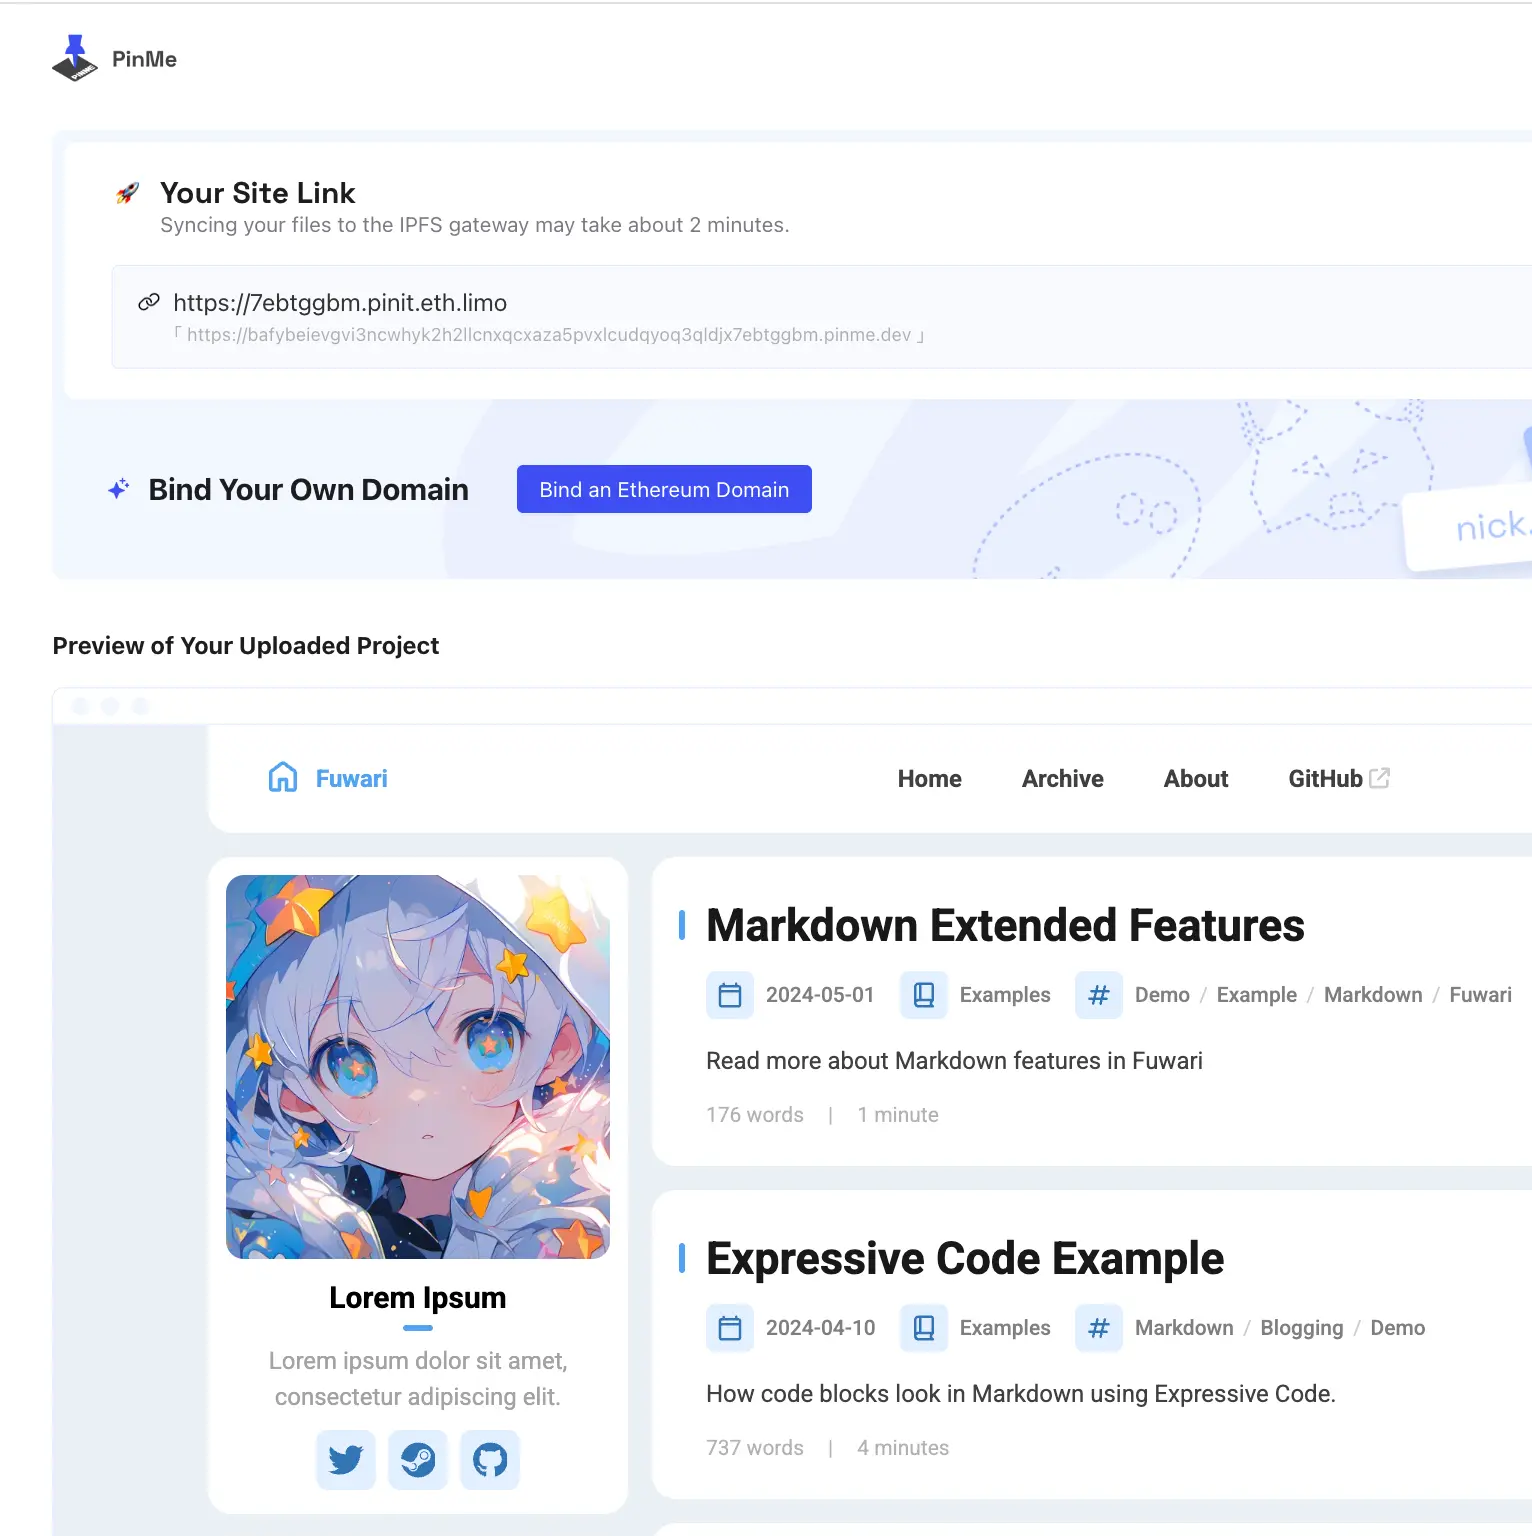1532x1536 pixels.
Task: Click the Fuwari home icon
Action: point(283,778)
